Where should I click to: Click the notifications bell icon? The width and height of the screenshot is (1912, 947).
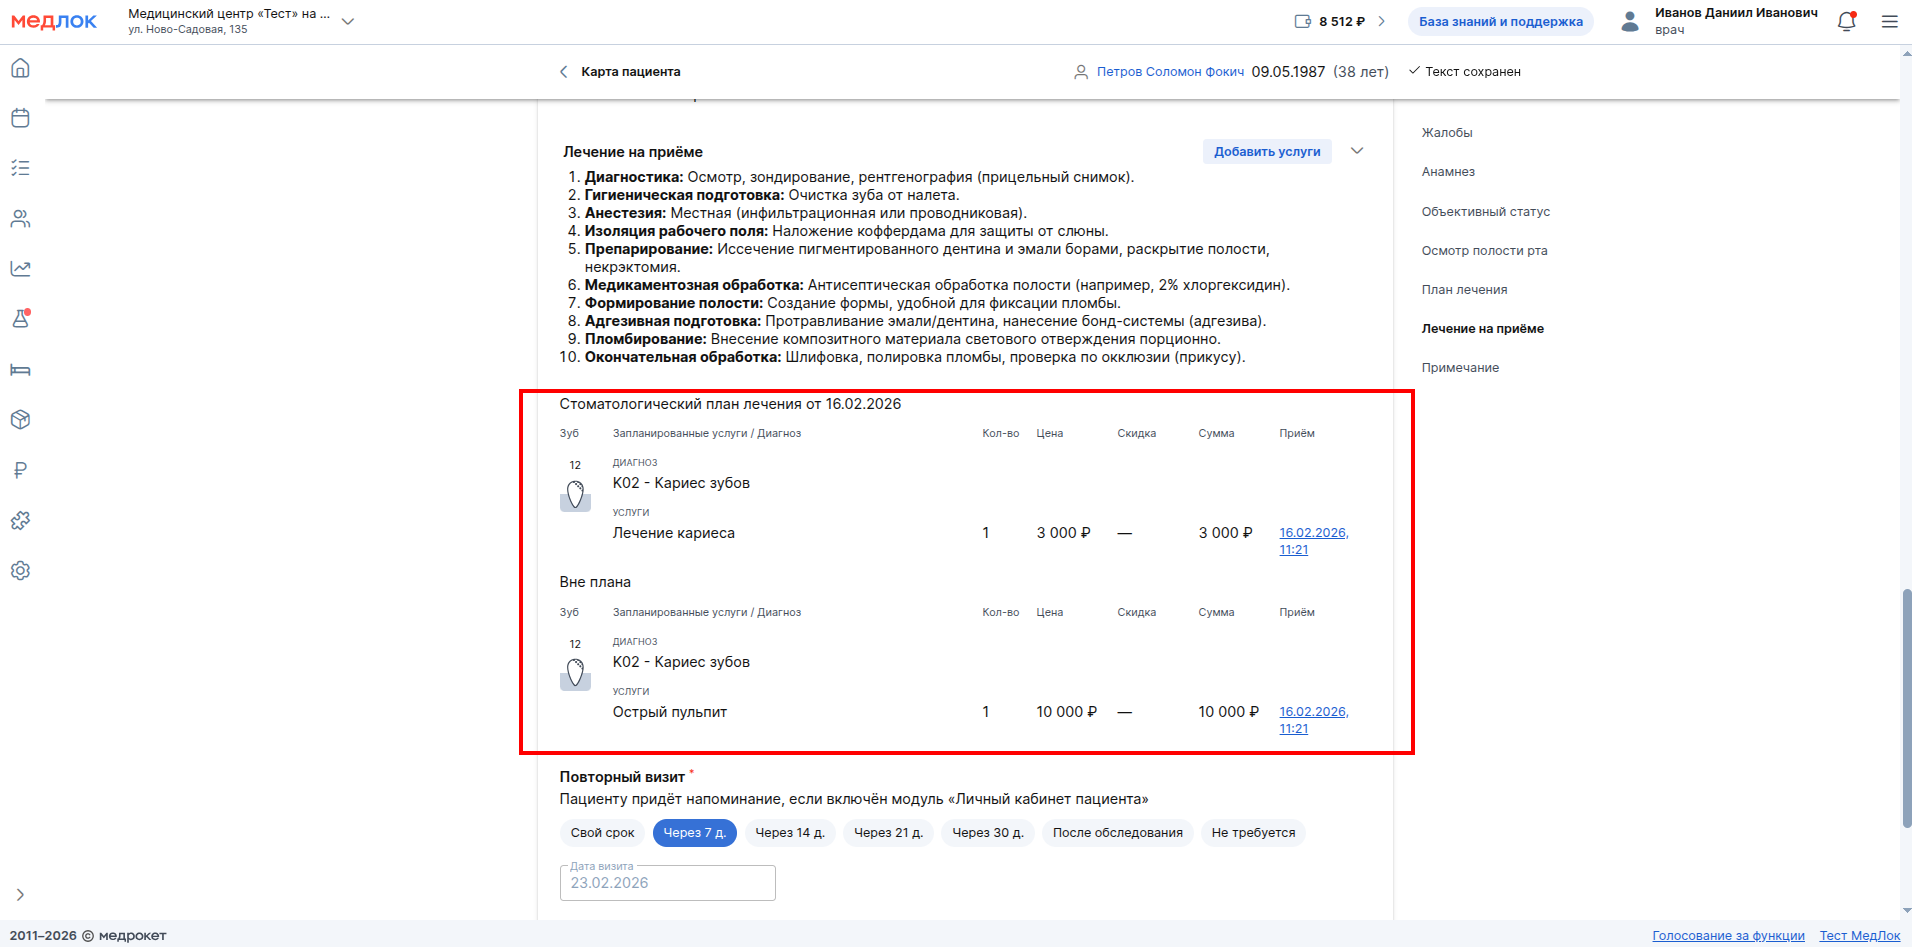(x=1846, y=22)
